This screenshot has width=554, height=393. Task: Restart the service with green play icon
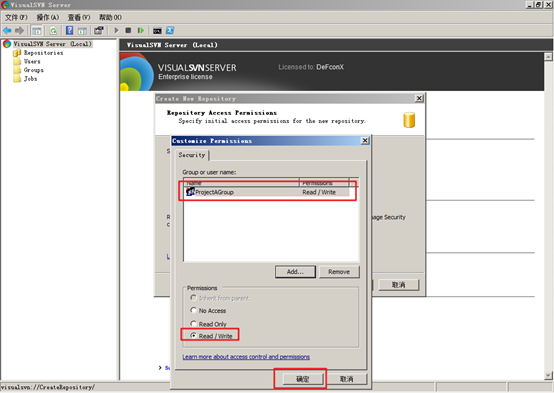141,30
